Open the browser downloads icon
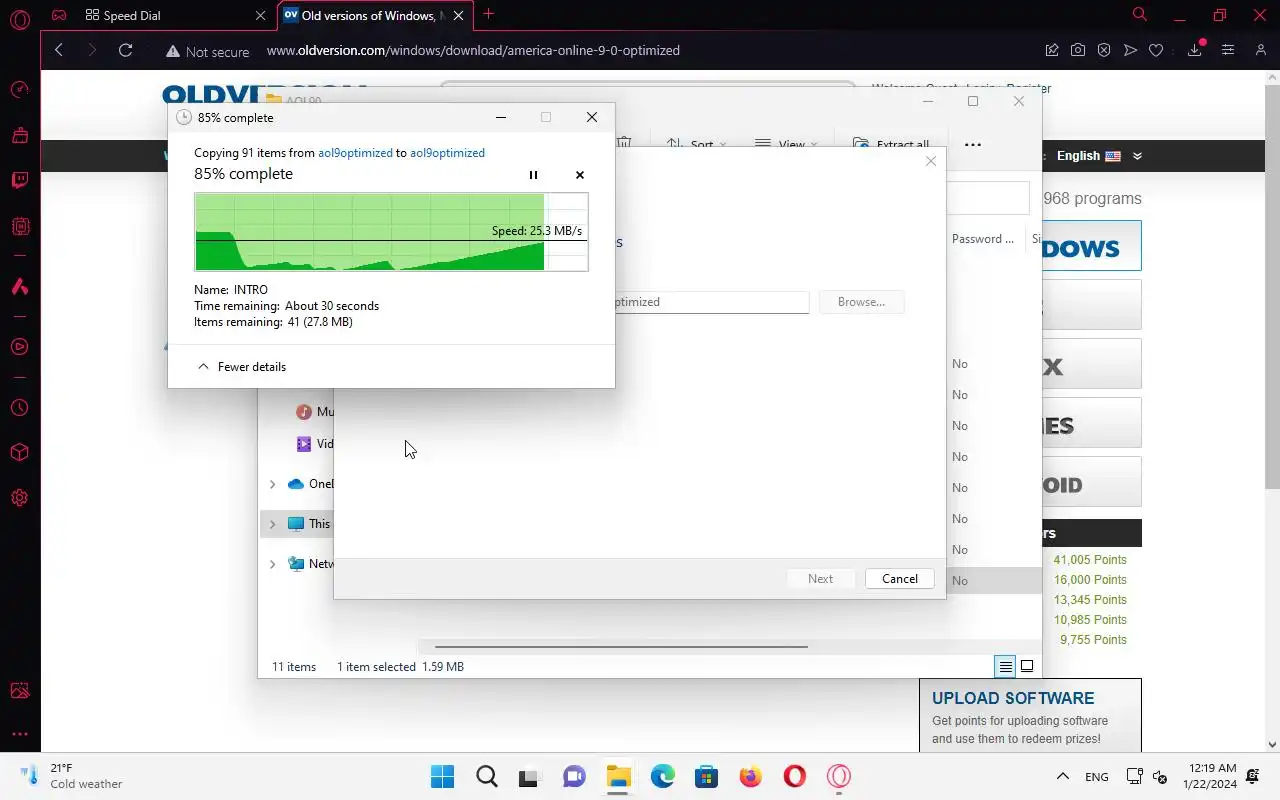This screenshot has width=1280, height=800. (1195, 50)
